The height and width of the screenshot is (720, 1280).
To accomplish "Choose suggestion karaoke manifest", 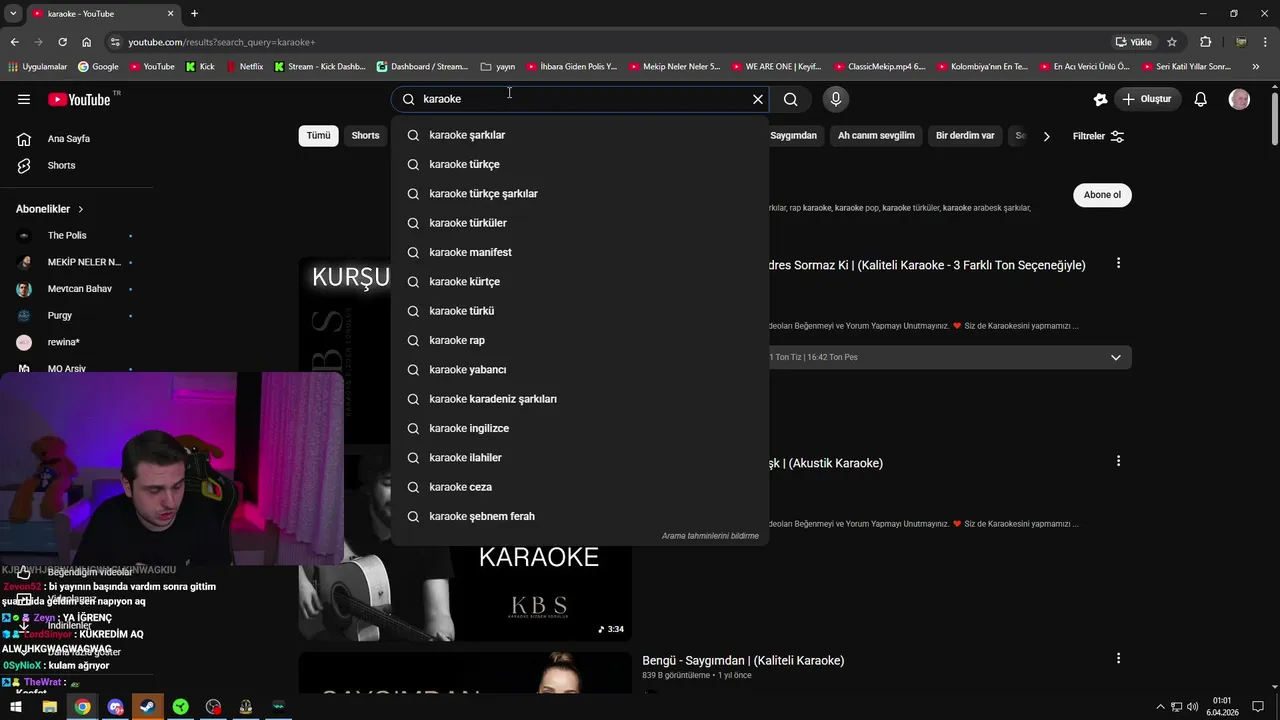I will (x=580, y=252).
